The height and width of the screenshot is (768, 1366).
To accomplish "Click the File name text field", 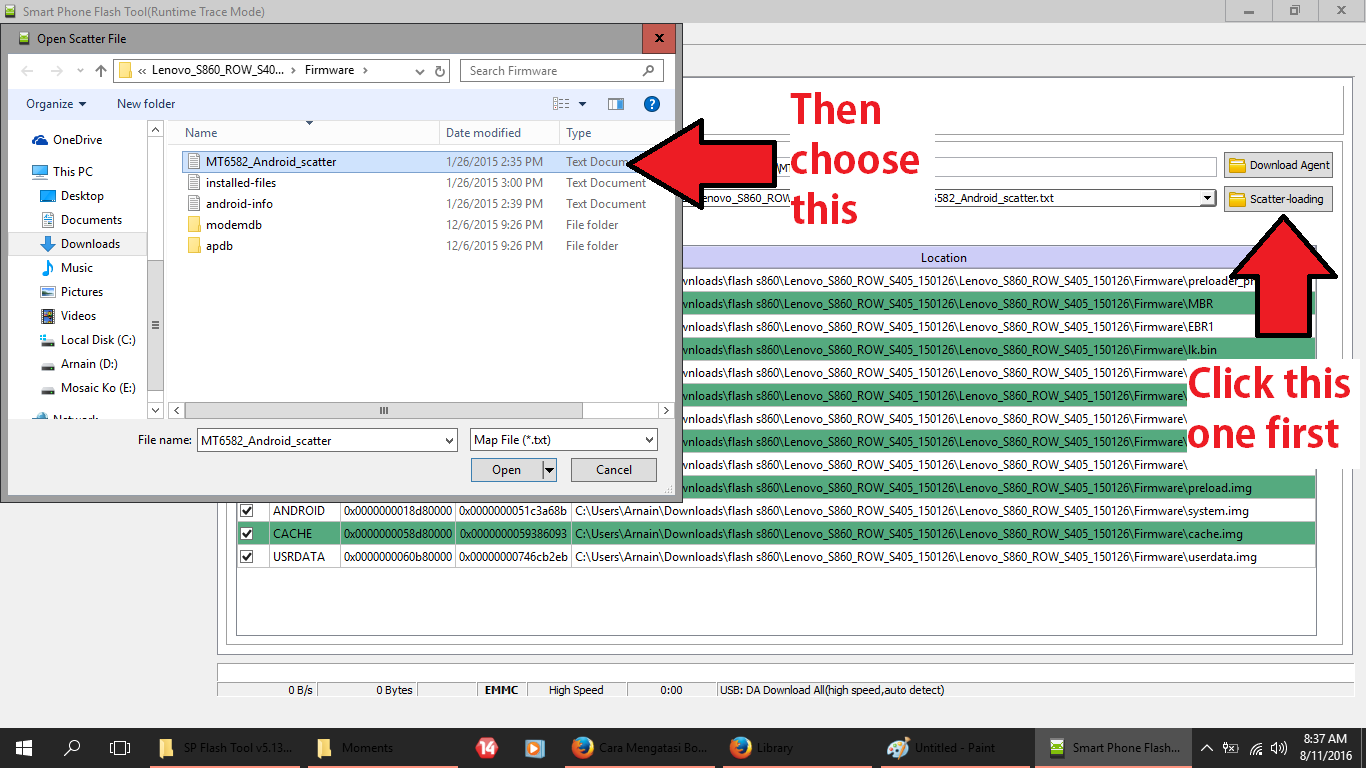I will 319,440.
